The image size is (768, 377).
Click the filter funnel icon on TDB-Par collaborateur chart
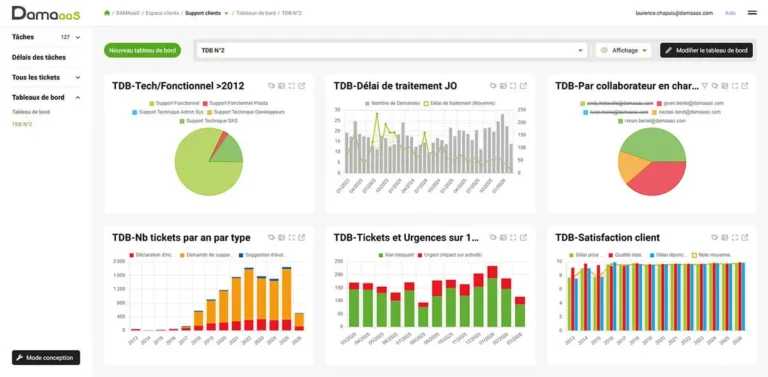pos(705,86)
